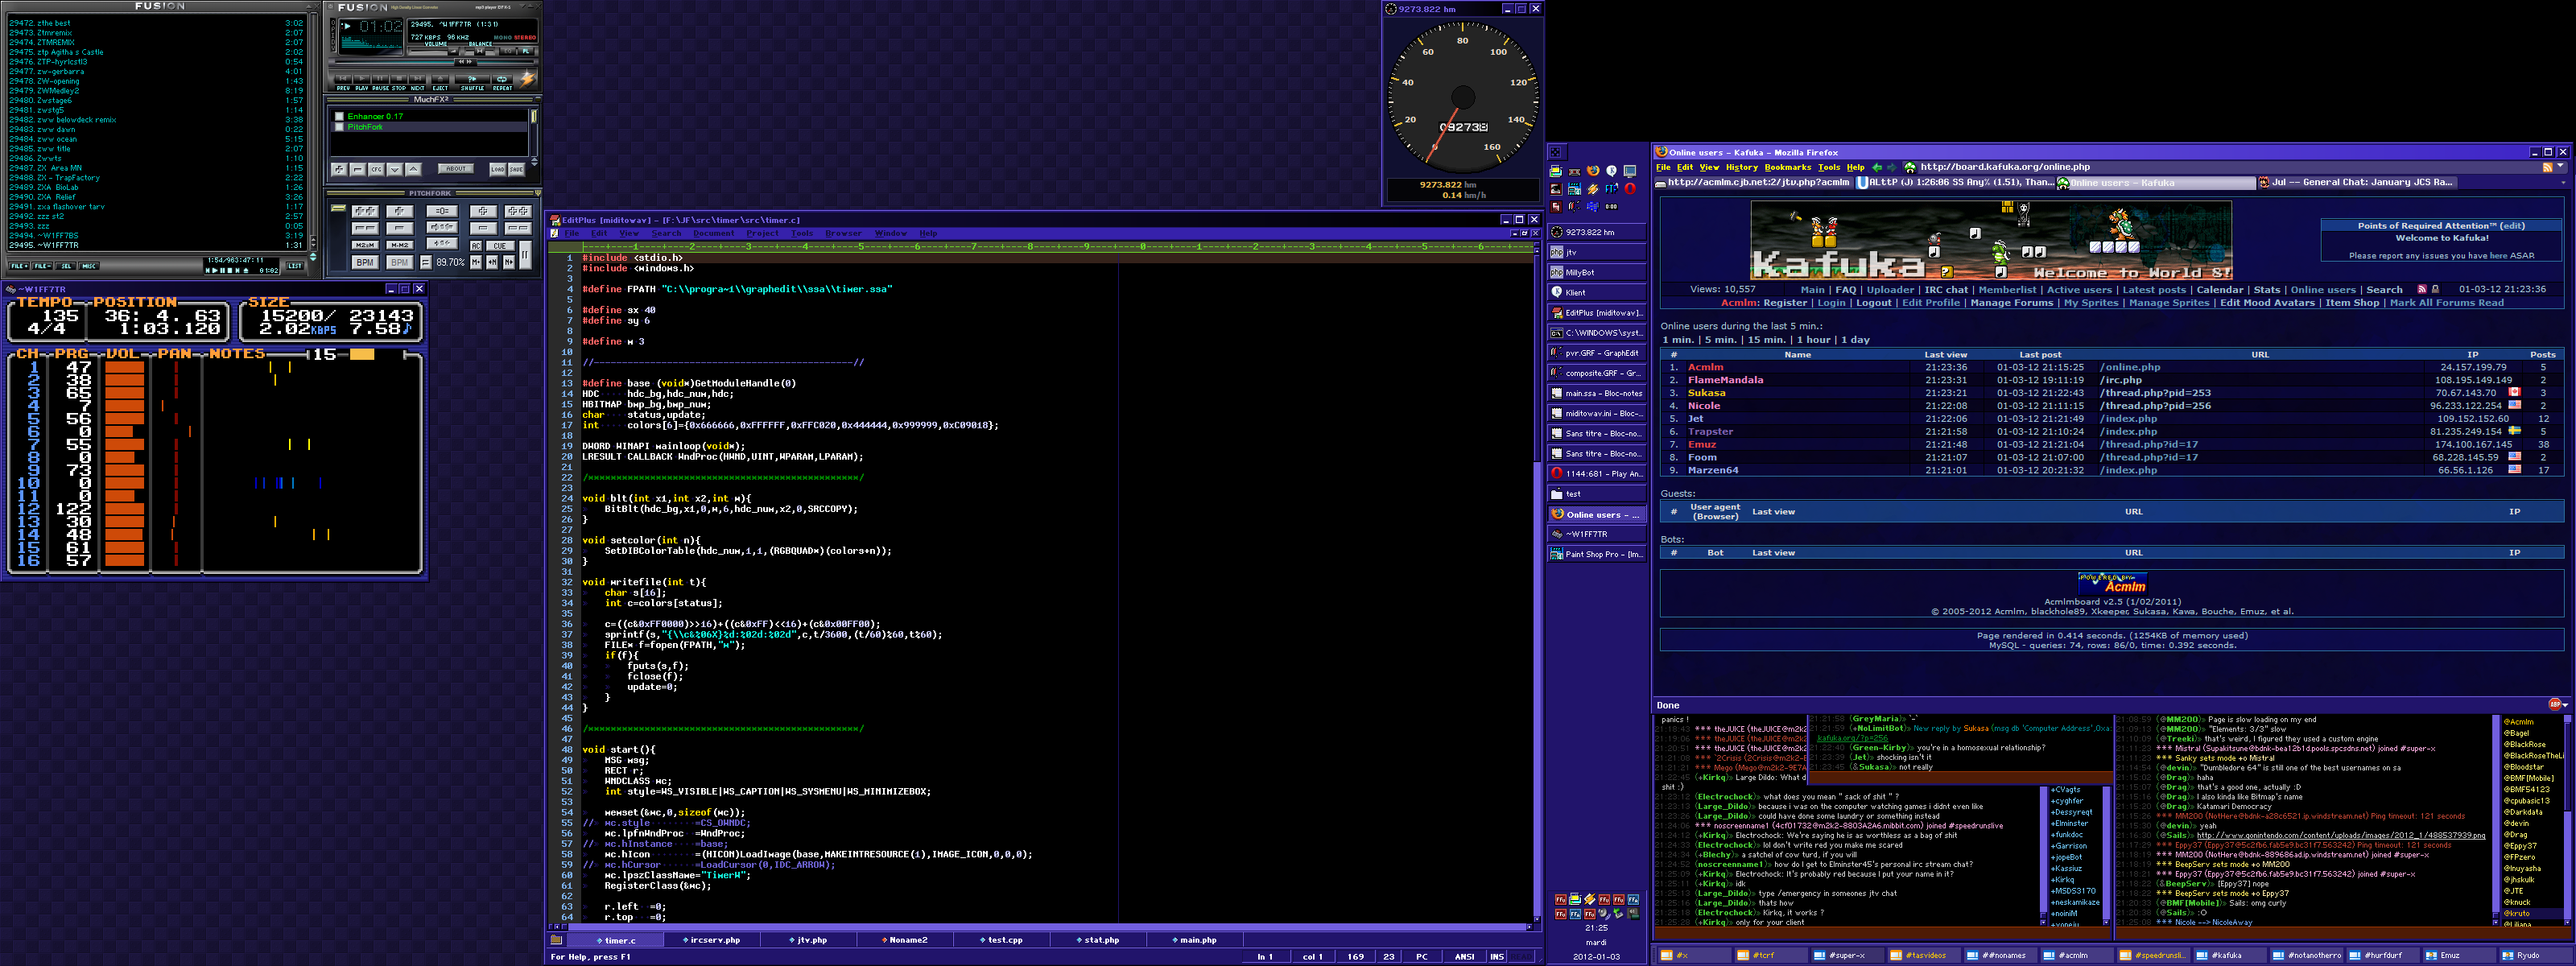Click MuchFX move-down arrow button

tap(395, 170)
